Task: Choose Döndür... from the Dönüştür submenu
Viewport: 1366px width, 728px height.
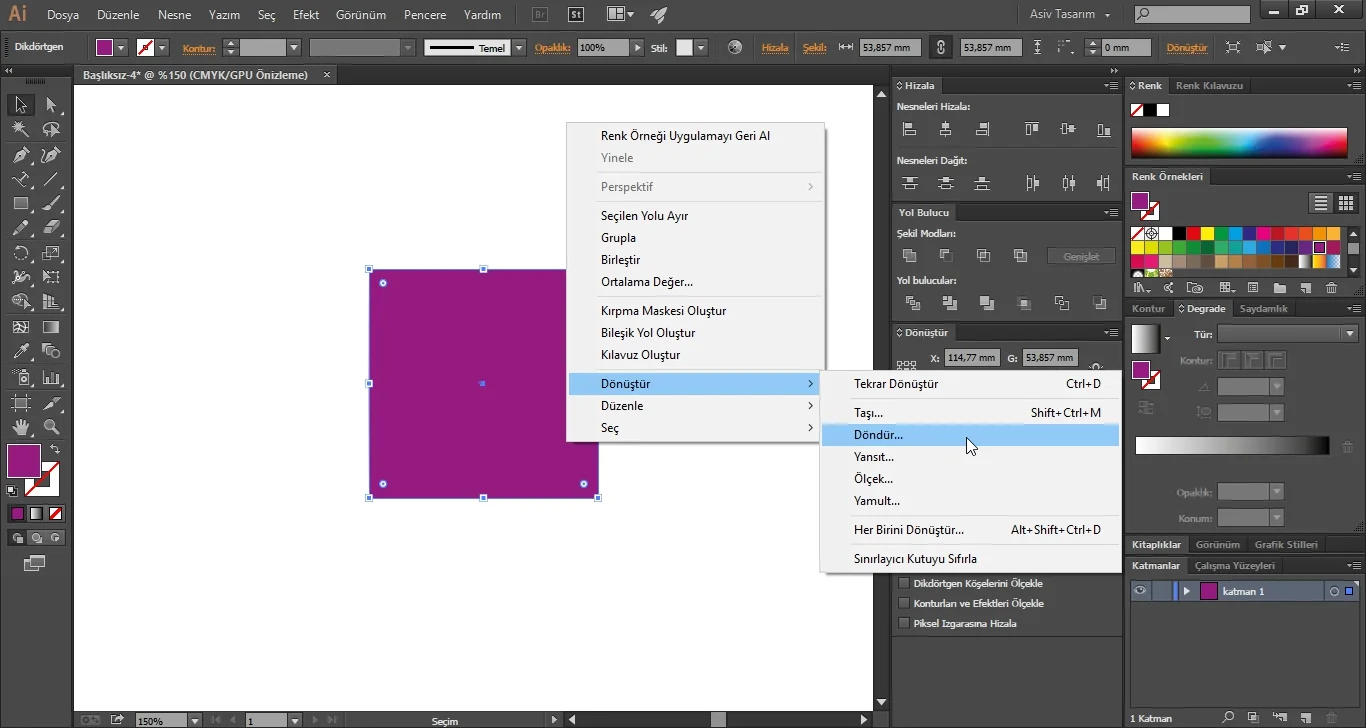Action: tap(970, 435)
